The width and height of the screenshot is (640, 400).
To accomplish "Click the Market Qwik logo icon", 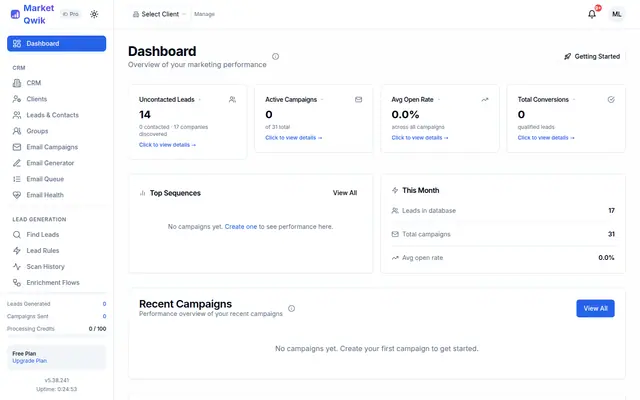I will click(15, 14).
